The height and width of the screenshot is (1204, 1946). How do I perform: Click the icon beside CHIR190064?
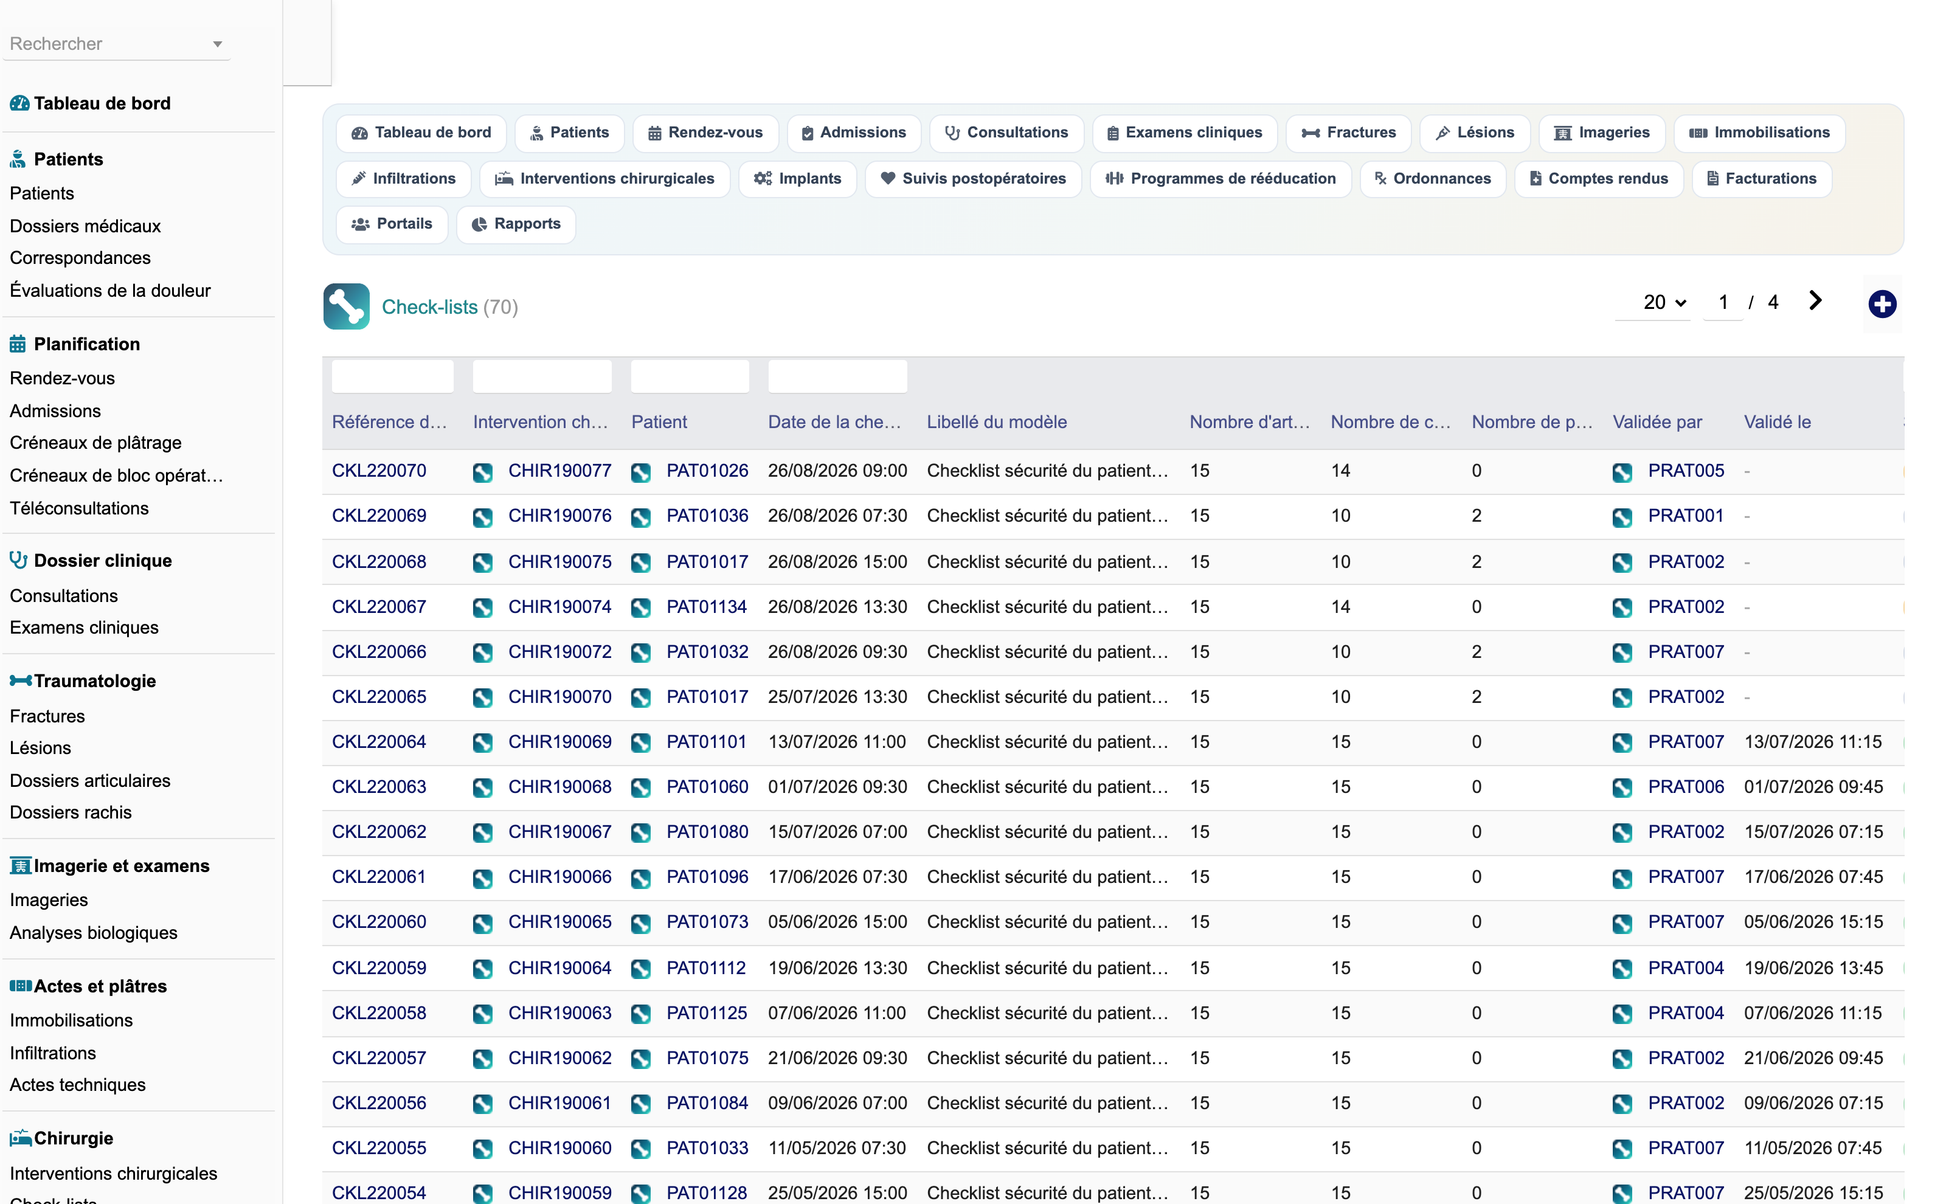pyautogui.click(x=483, y=969)
